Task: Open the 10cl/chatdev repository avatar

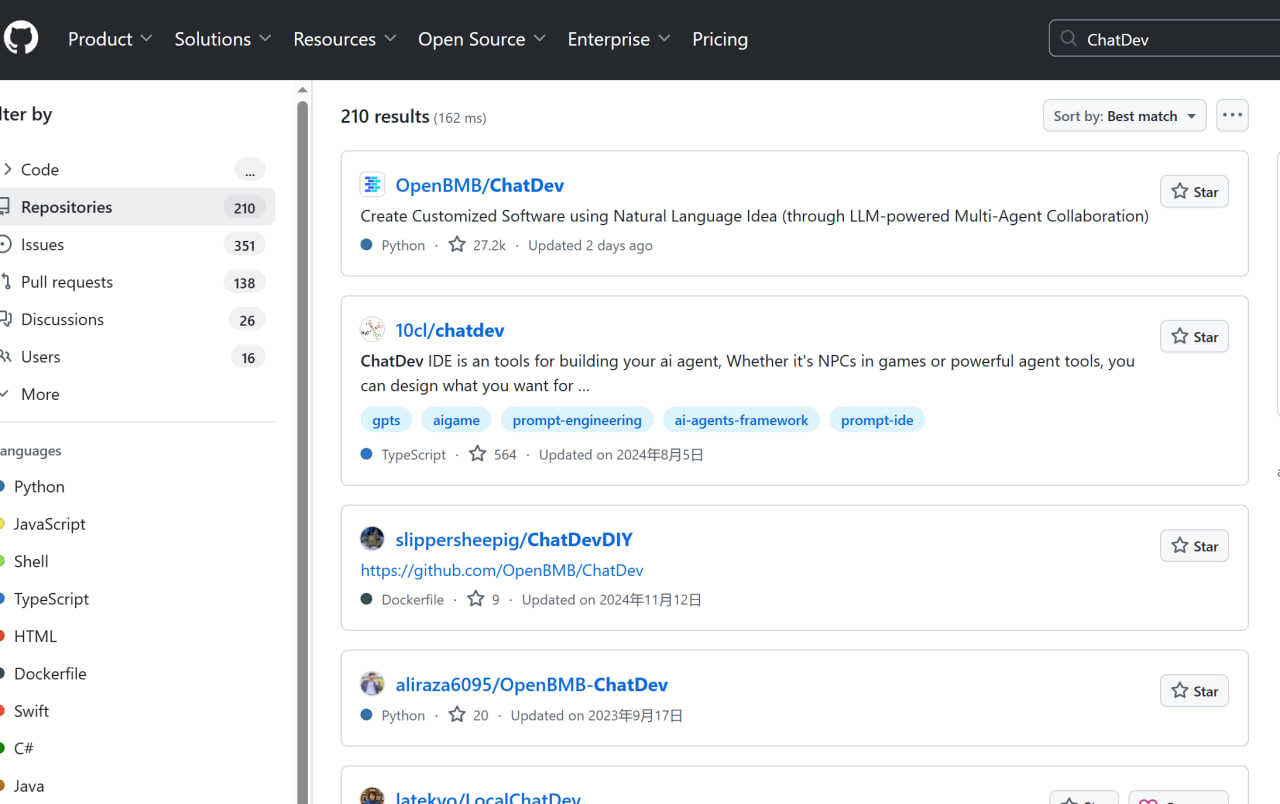Action: (372, 329)
